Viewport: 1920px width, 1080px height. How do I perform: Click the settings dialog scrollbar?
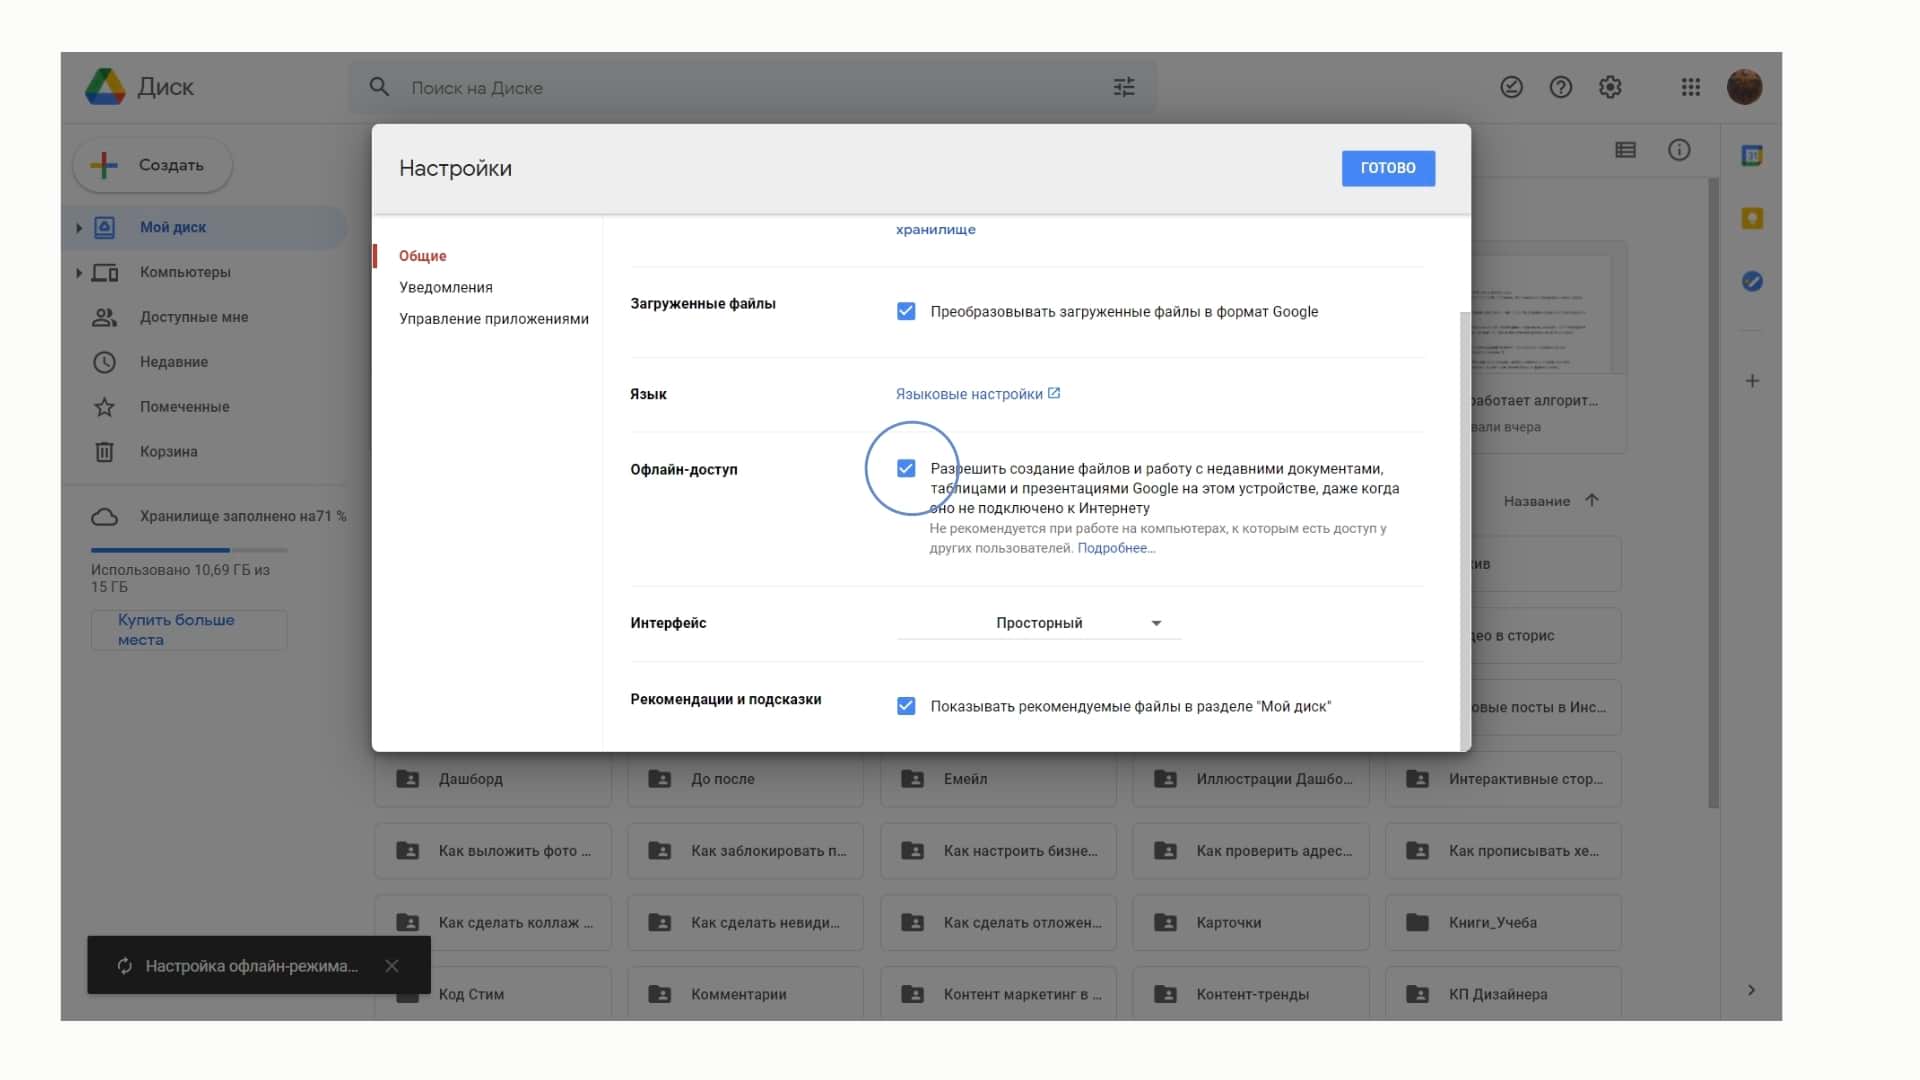coord(1465,530)
